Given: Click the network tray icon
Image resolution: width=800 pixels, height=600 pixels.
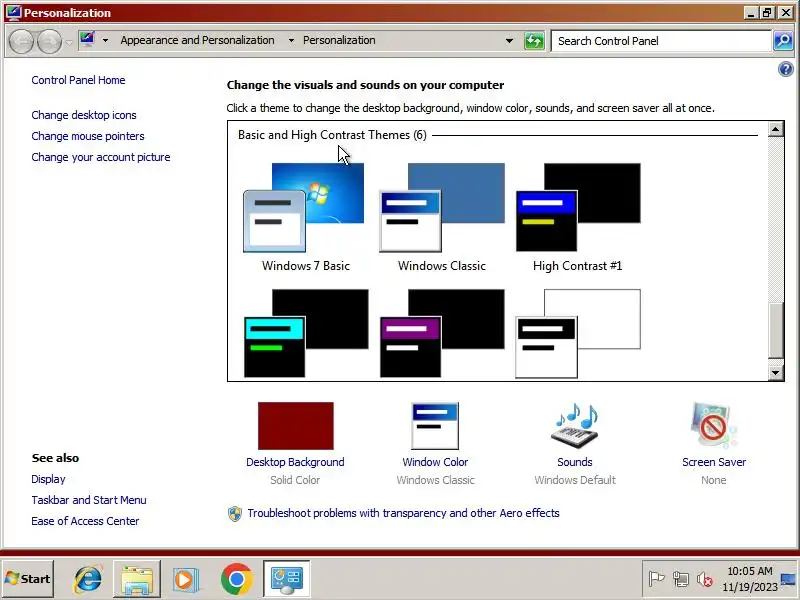Looking at the screenshot, I should point(681,579).
